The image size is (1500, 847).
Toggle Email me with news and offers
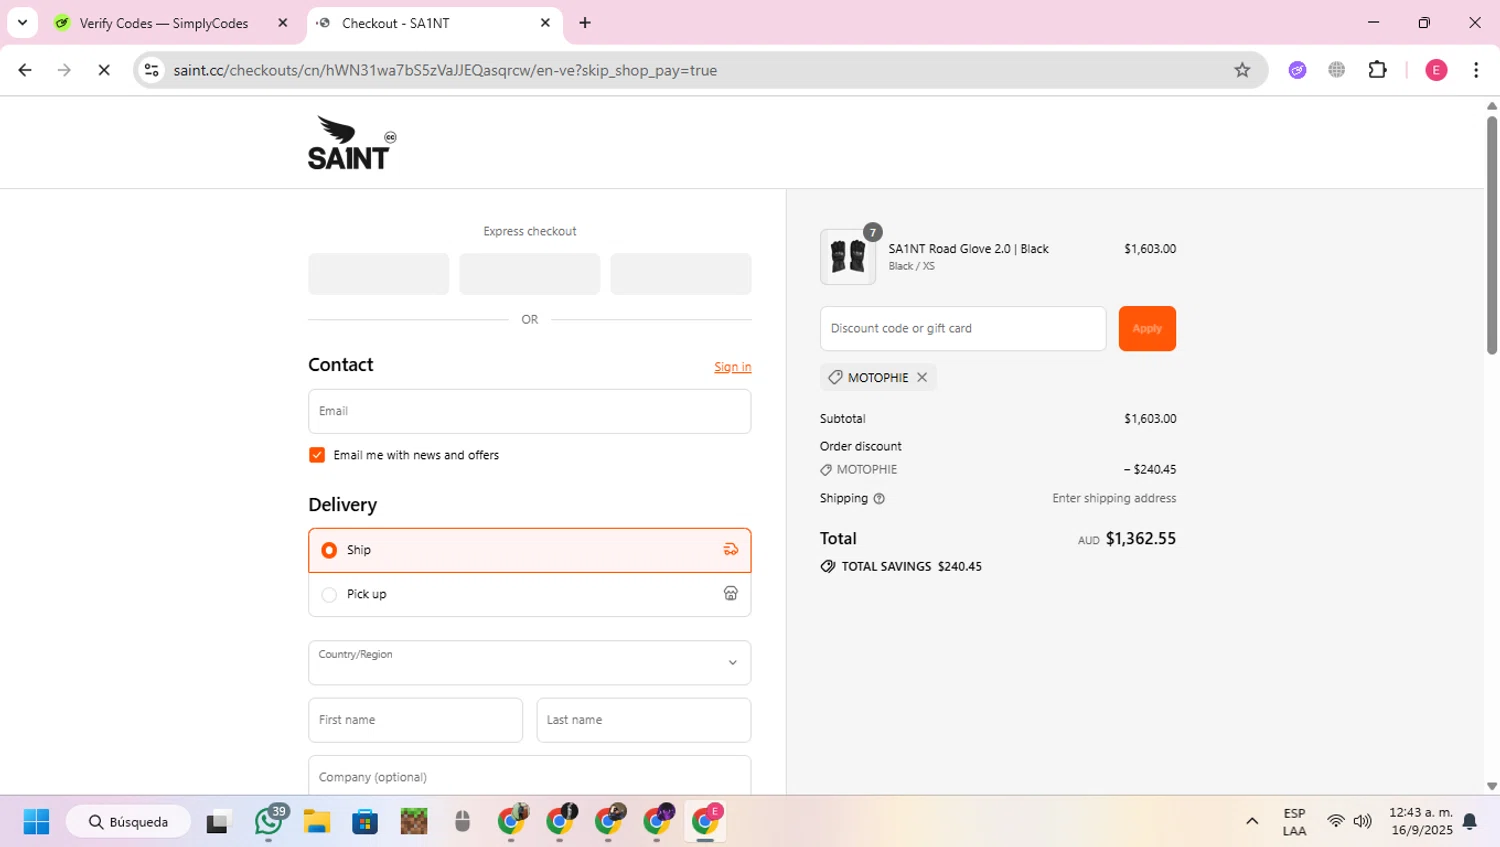pos(317,455)
